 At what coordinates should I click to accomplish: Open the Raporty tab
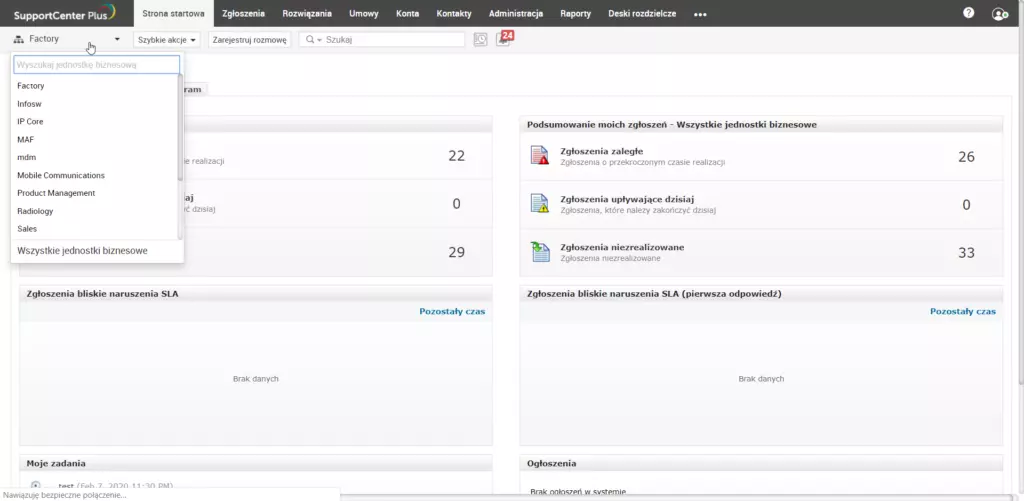pyautogui.click(x=575, y=14)
